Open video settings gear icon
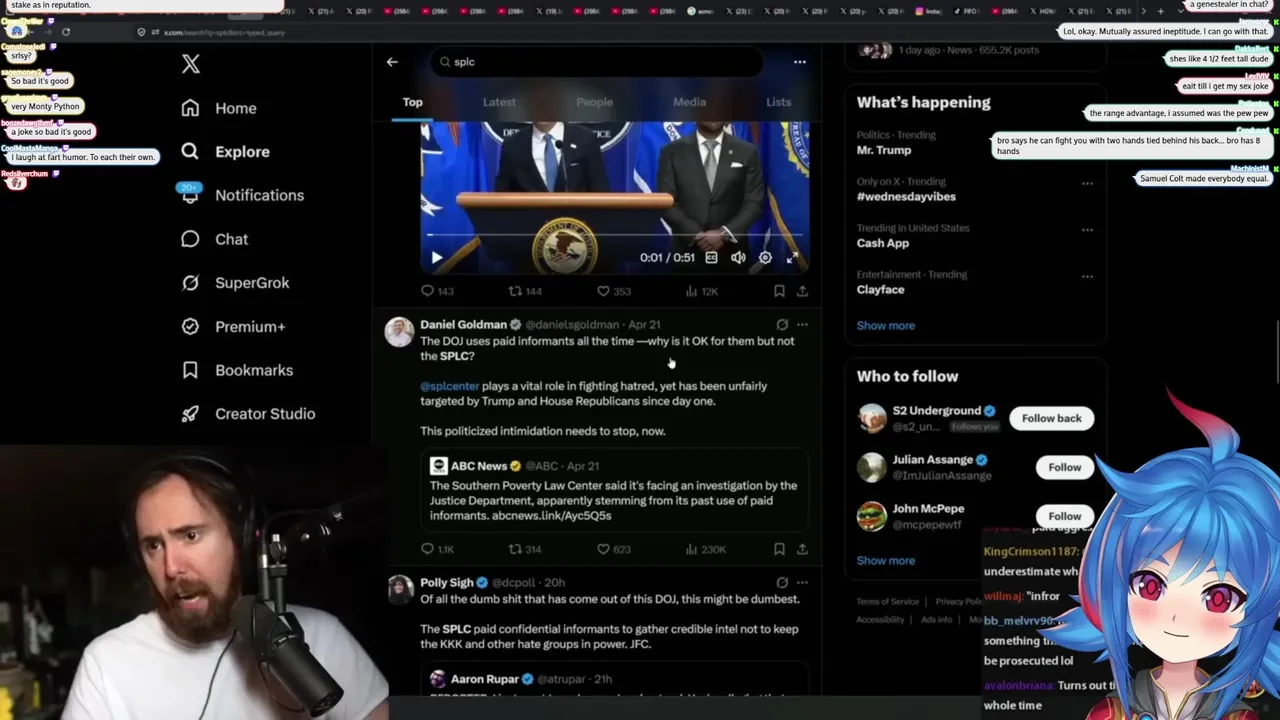Viewport: 1280px width, 720px height. click(765, 258)
